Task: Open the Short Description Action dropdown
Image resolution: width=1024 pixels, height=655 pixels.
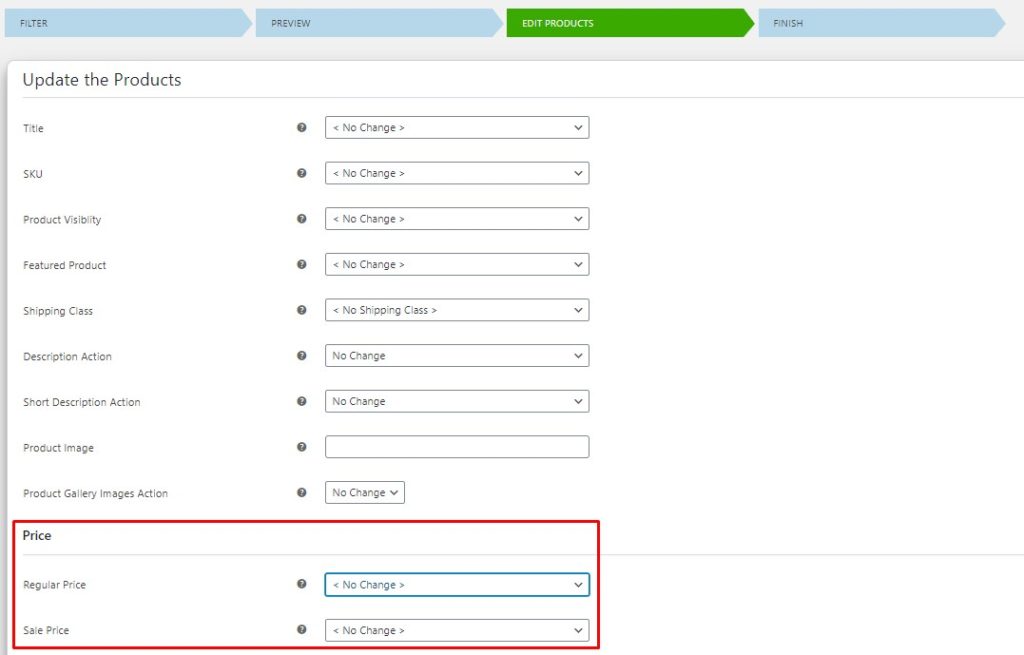Action: 457,402
